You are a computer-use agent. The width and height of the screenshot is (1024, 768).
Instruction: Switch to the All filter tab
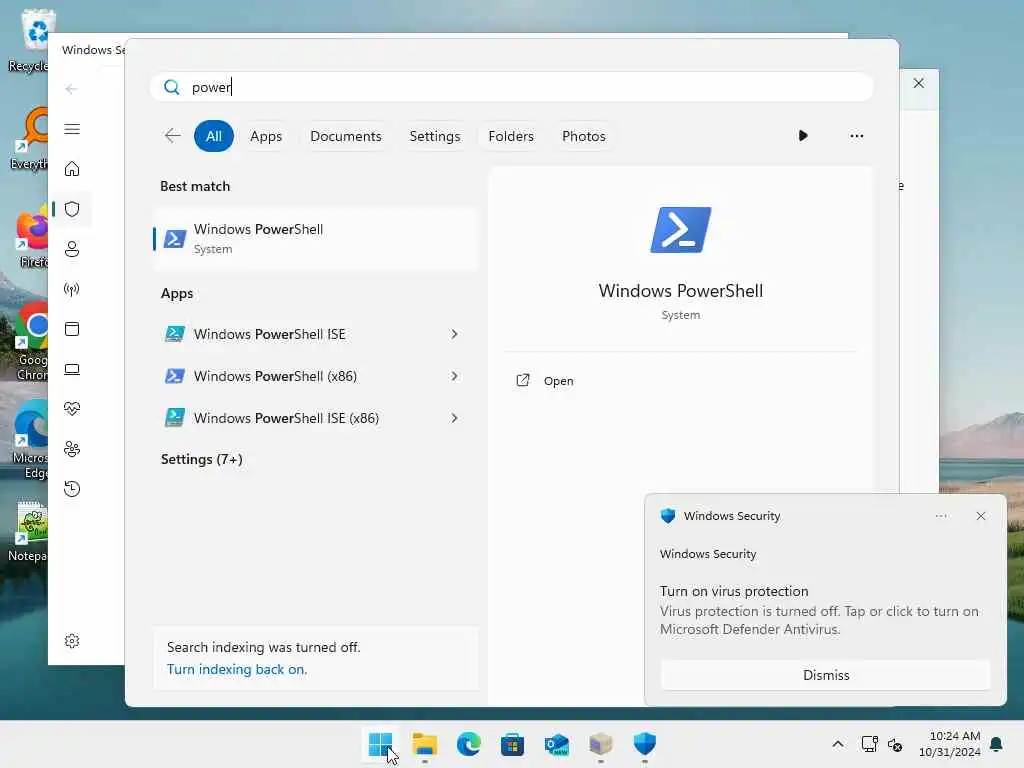pos(214,136)
